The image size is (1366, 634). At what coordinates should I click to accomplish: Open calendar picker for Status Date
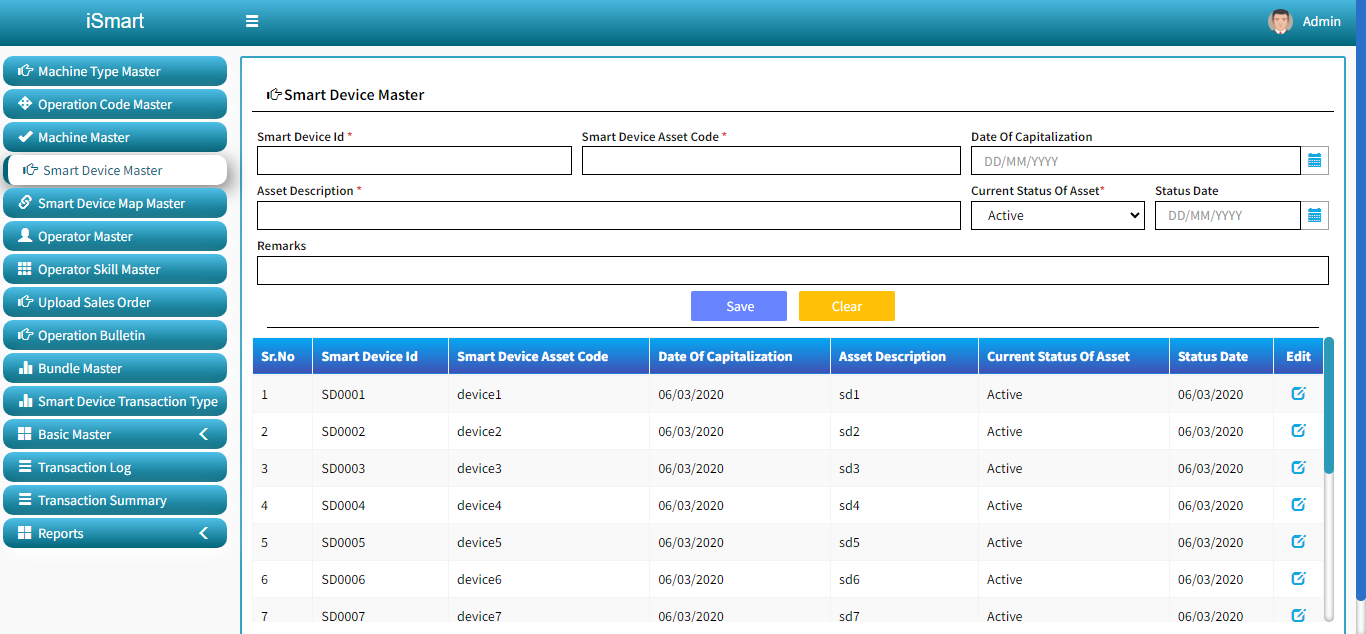[1314, 215]
